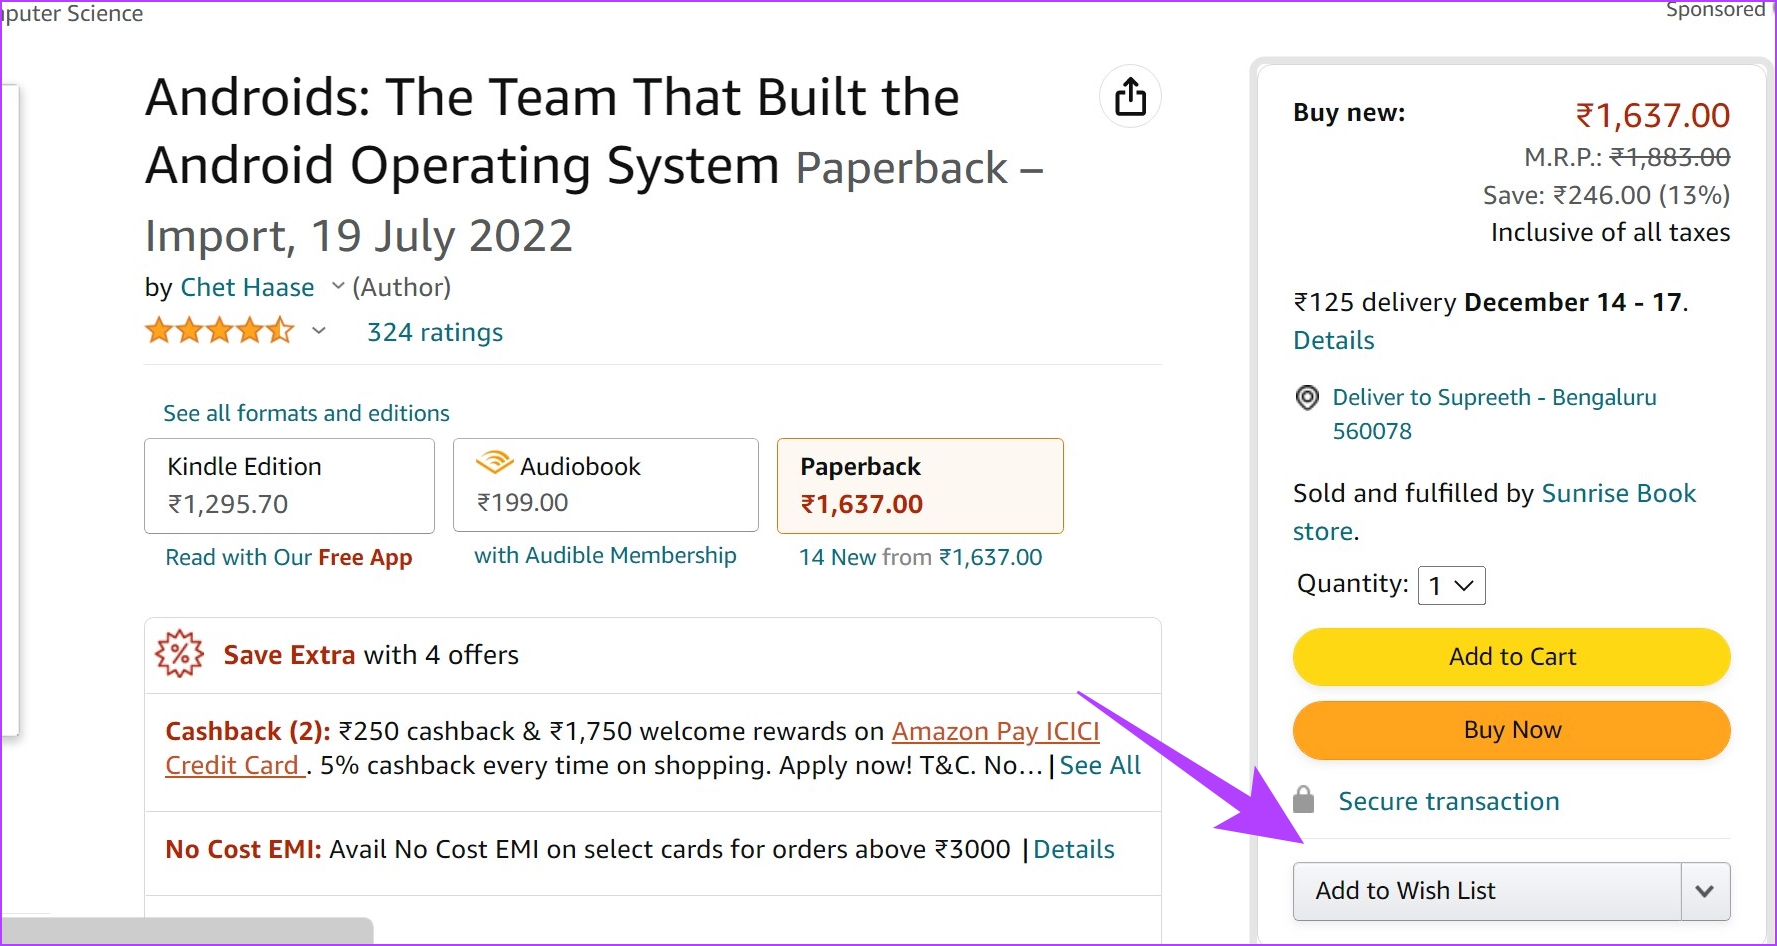Image resolution: width=1777 pixels, height=946 pixels.
Task: Click the delivery location pin icon
Action: point(1307,398)
